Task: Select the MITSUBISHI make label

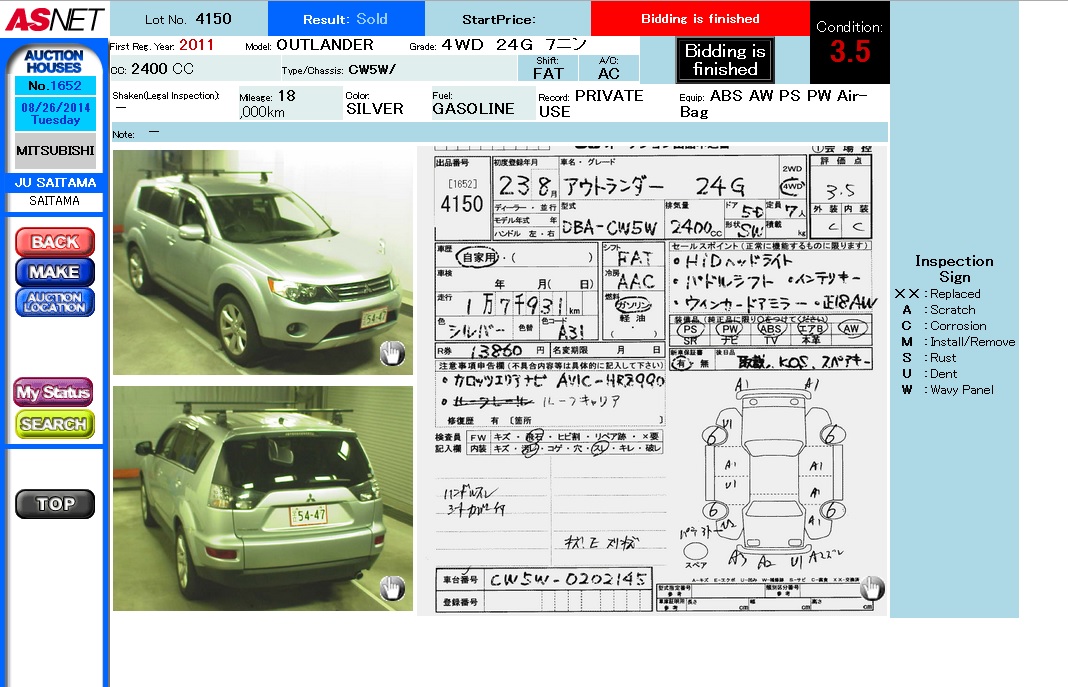Action: pyautogui.click(x=55, y=151)
